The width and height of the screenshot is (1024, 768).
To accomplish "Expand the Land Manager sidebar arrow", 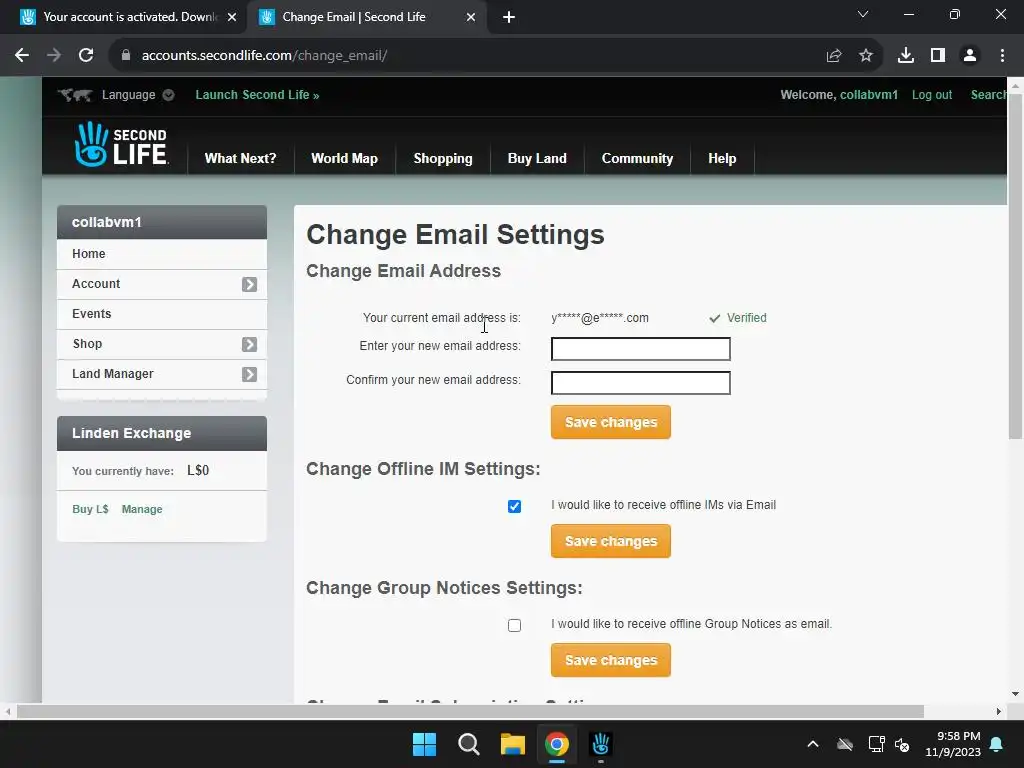I will click(249, 374).
